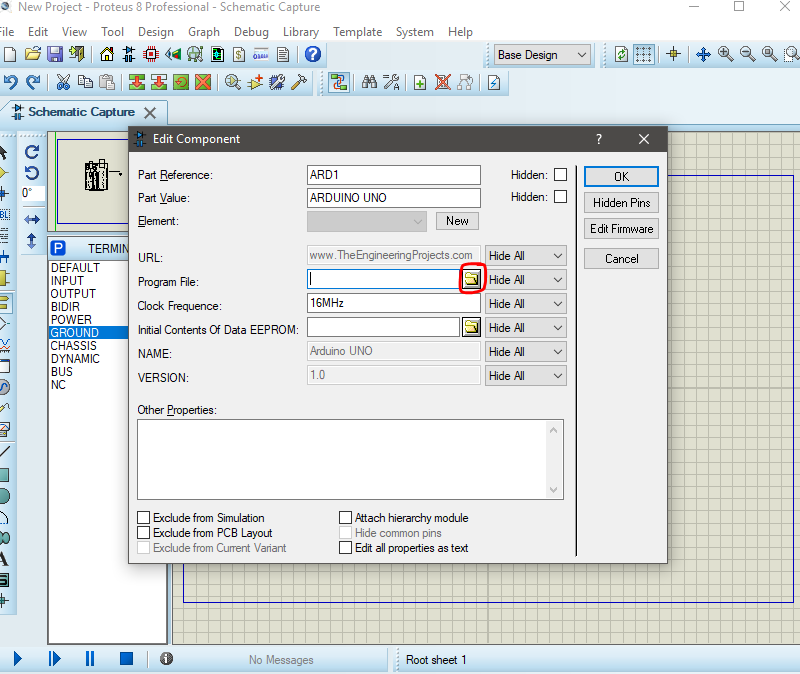Click the Save Project toolbar icon
The width and height of the screenshot is (800, 674).
point(55,54)
